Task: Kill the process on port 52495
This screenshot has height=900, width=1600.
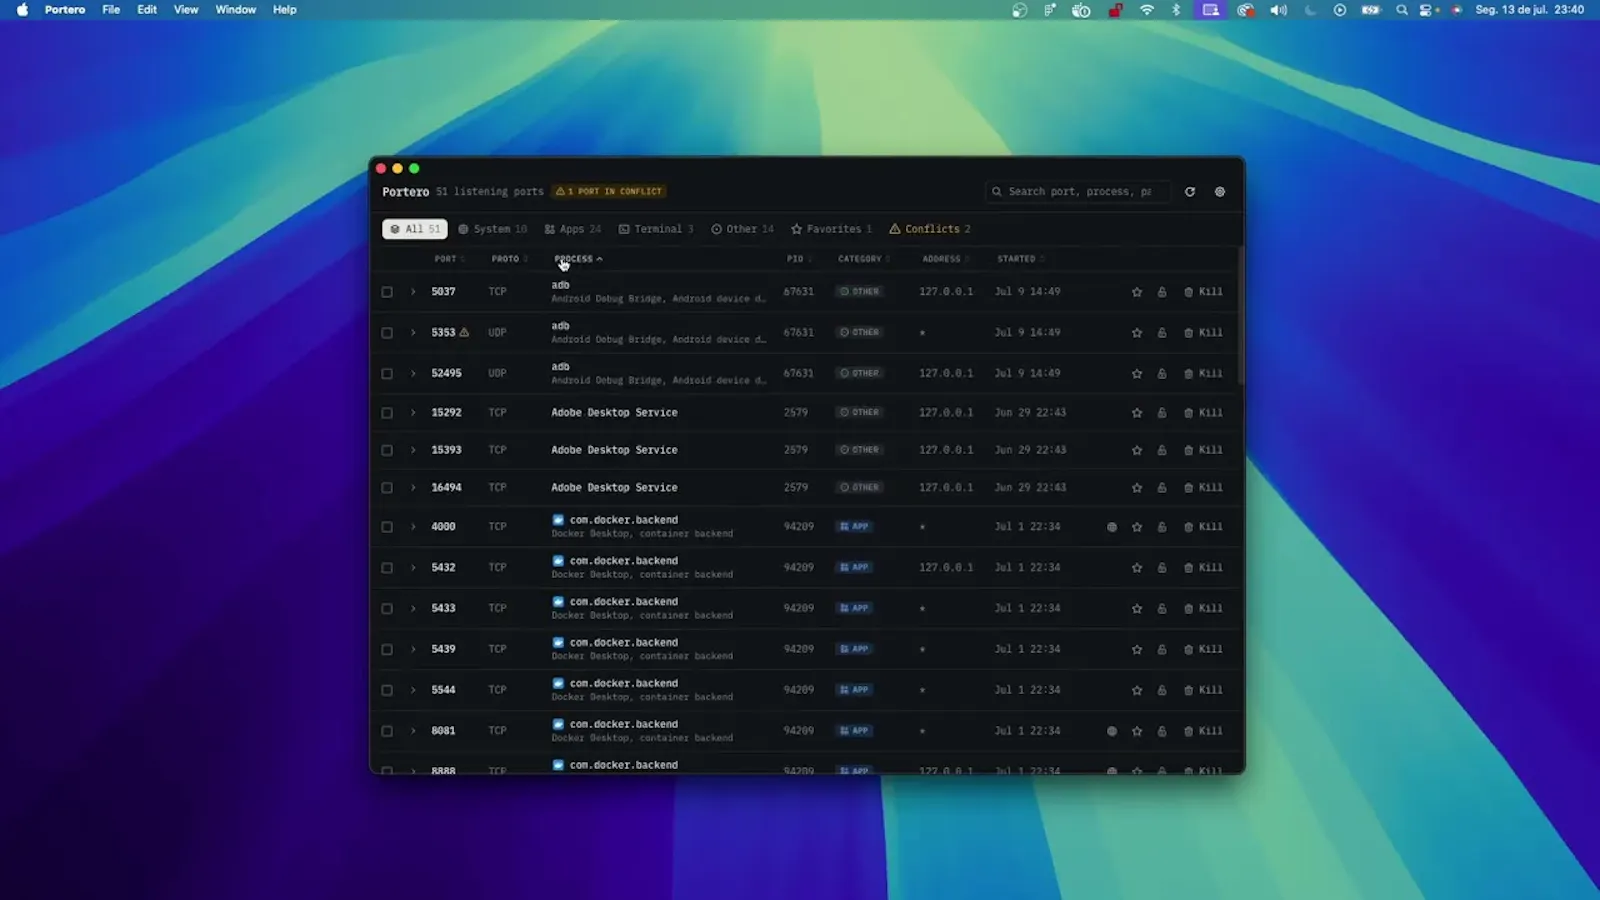Action: point(1203,374)
